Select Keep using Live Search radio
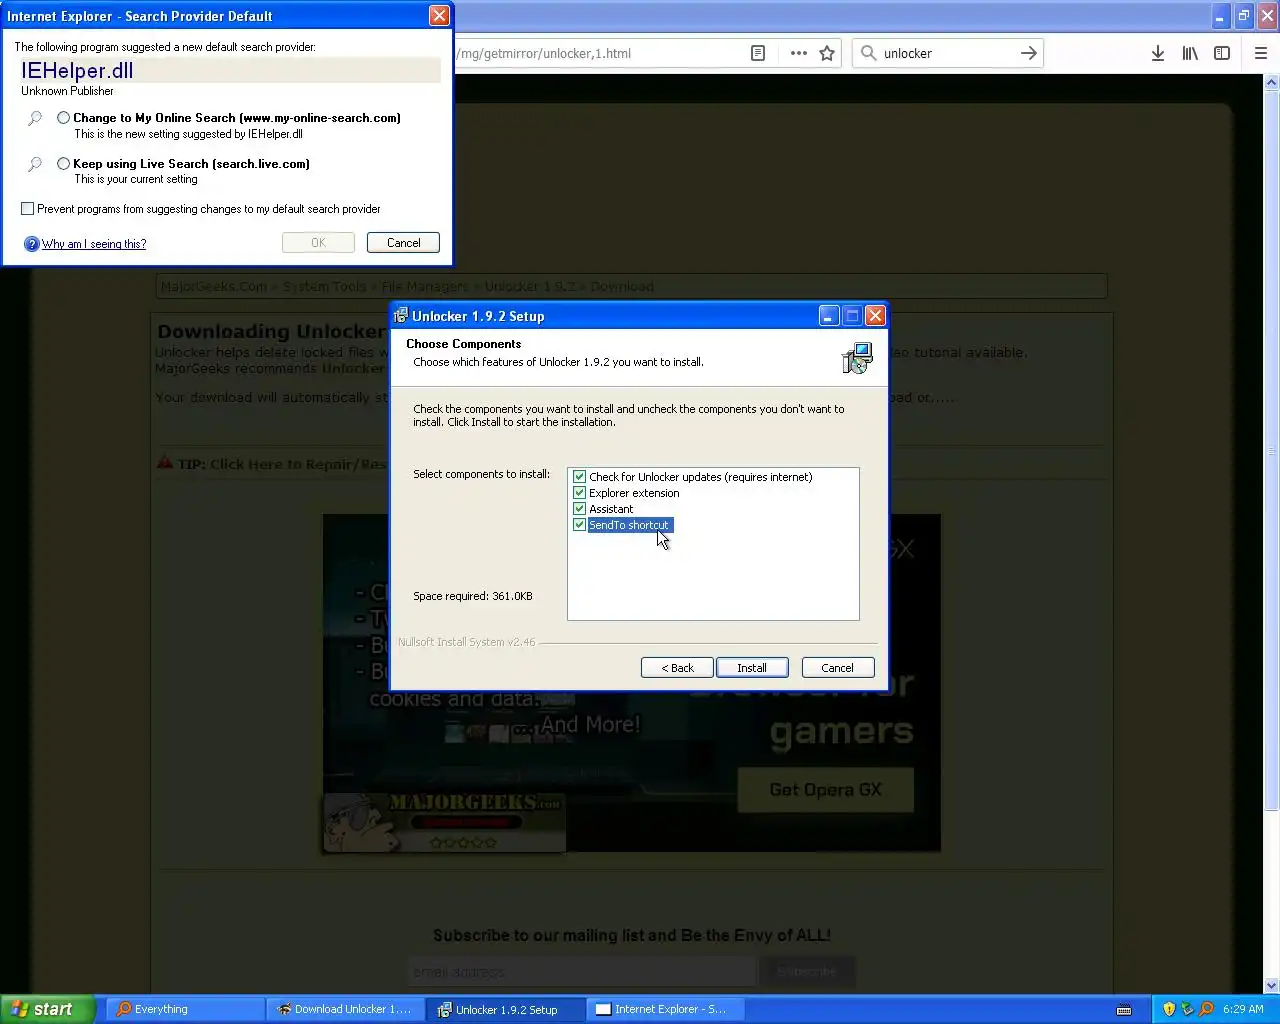 tap(64, 164)
